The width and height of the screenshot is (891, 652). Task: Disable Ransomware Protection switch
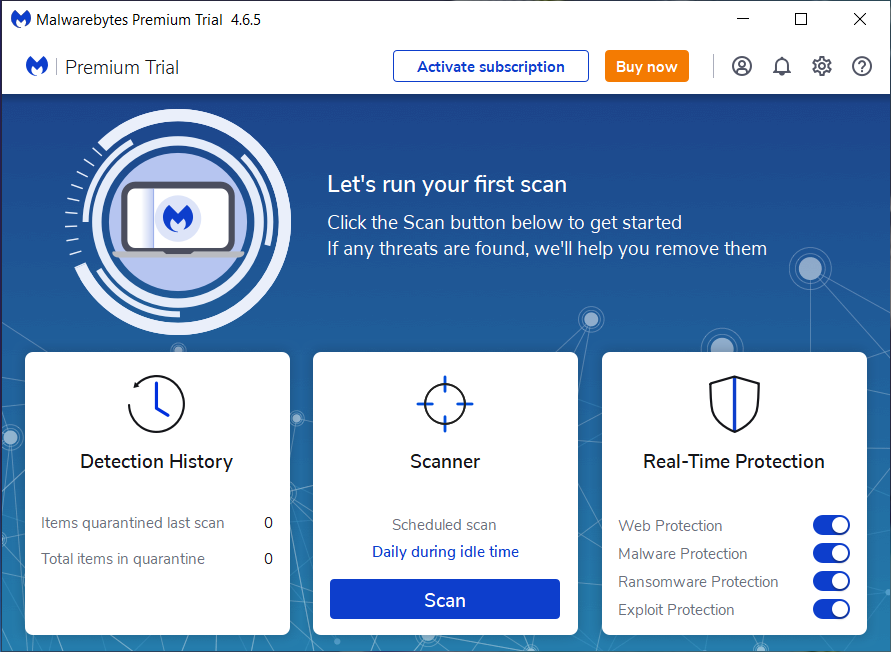coord(831,581)
